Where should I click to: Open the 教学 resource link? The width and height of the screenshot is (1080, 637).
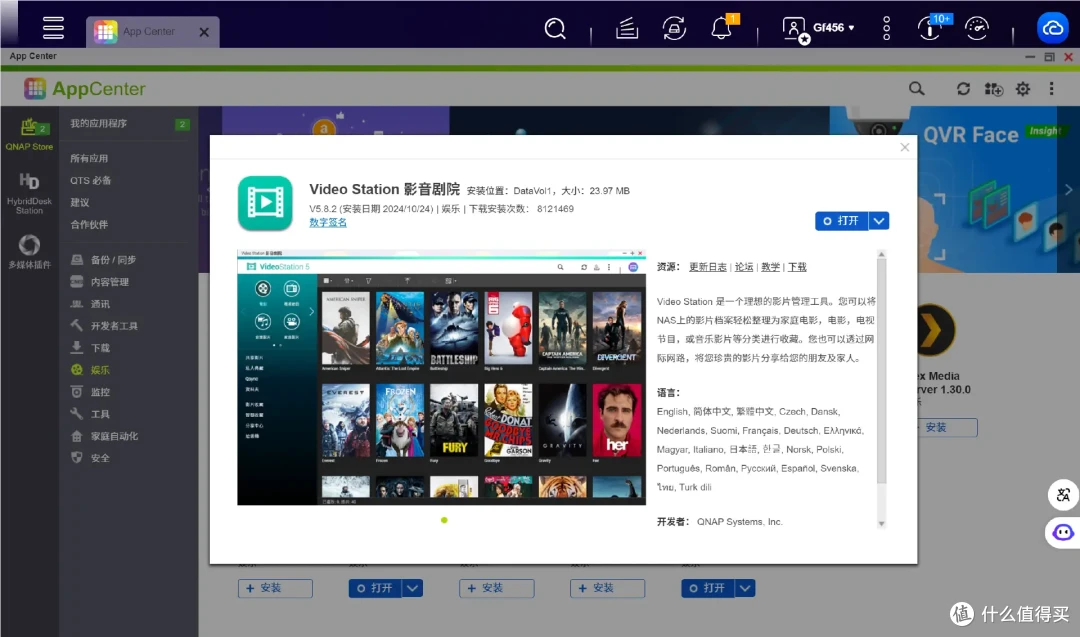point(770,267)
